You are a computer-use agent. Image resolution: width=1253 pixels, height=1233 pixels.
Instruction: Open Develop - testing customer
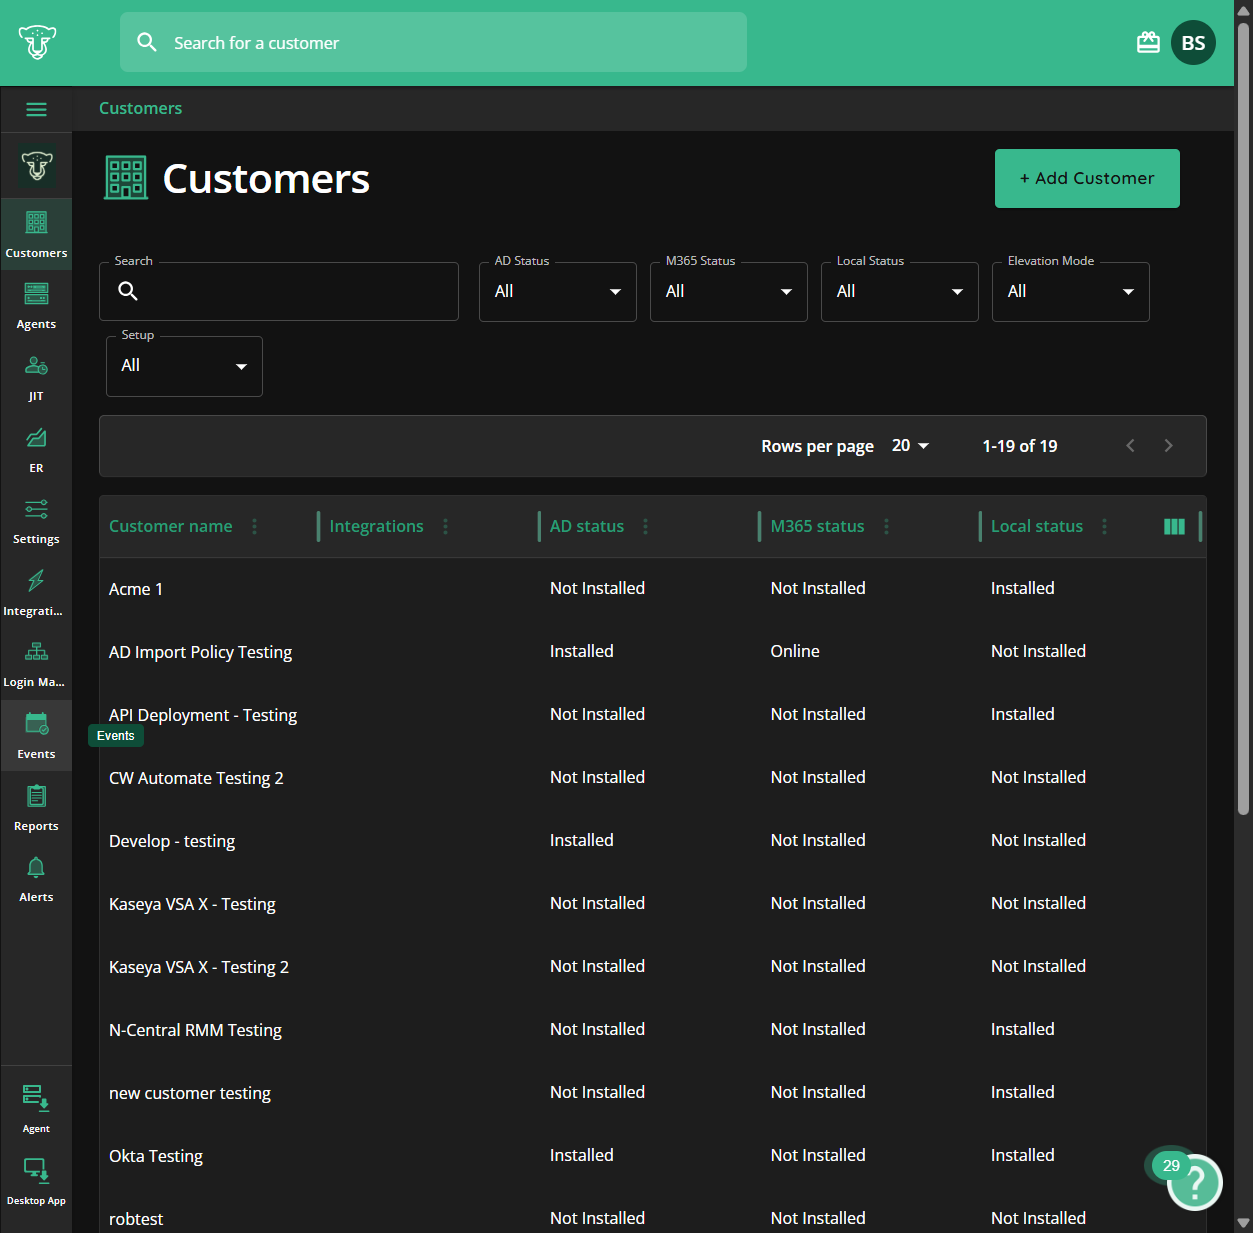(x=653, y=841)
